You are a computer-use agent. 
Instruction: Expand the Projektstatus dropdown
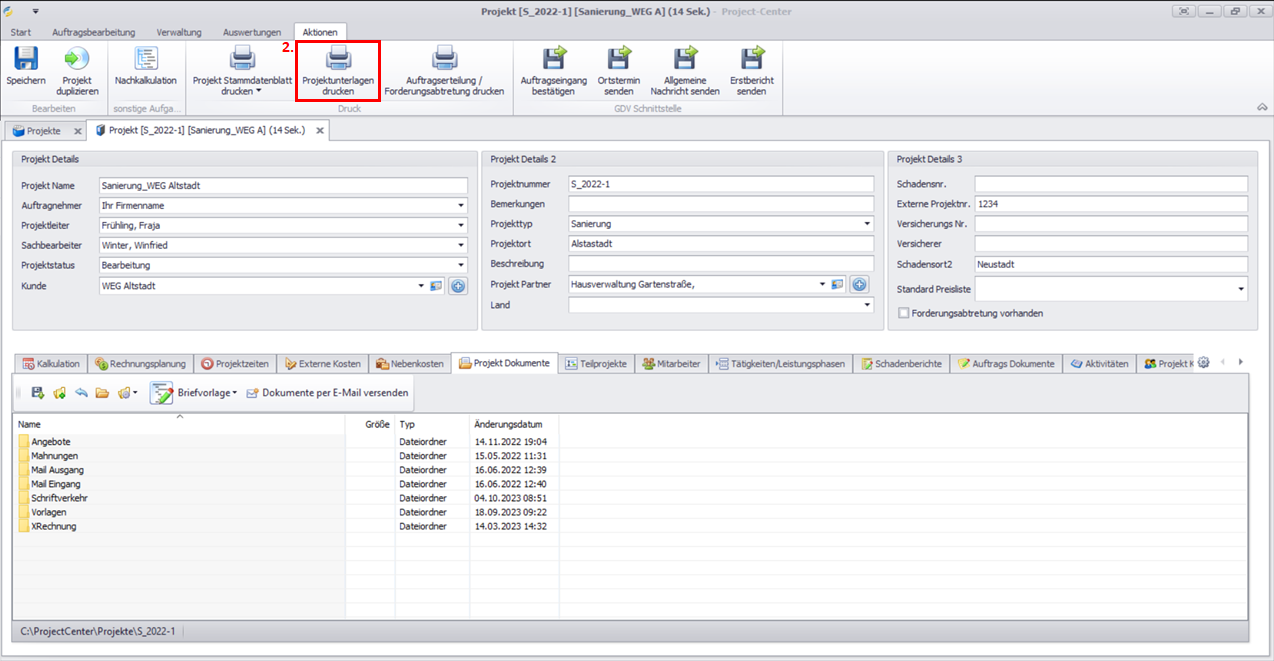[x=461, y=266]
